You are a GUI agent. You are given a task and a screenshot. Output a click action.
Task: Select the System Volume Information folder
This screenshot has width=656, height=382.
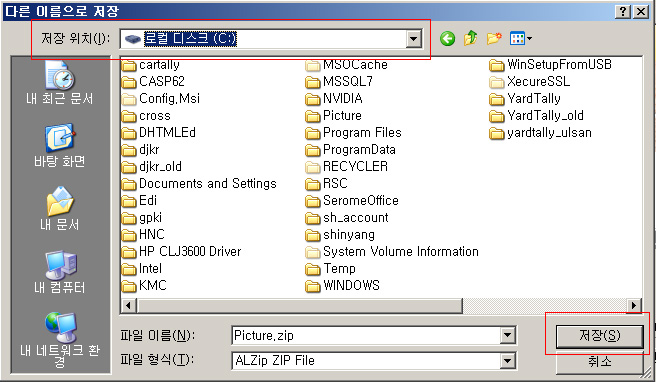(x=392, y=251)
